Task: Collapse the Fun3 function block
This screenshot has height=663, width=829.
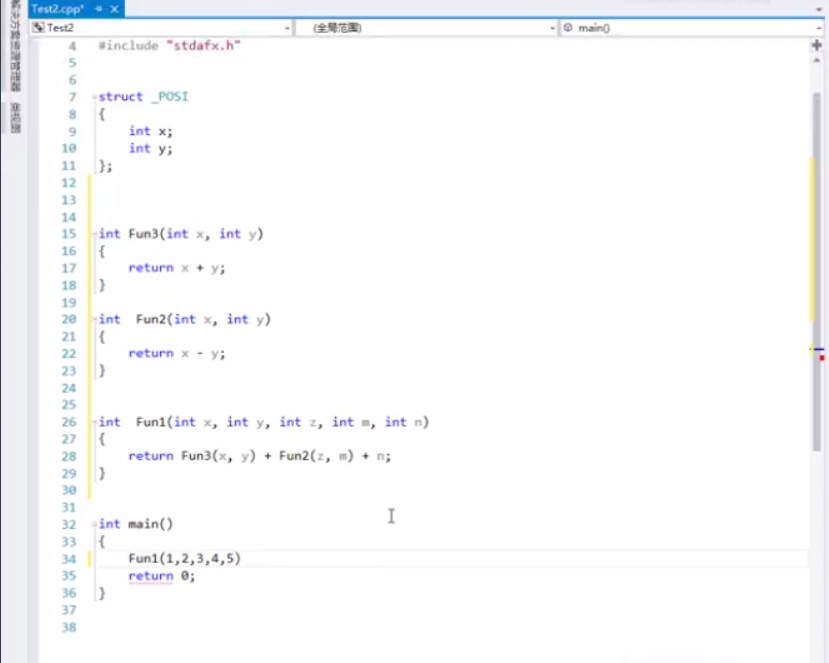Action: point(94,234)
